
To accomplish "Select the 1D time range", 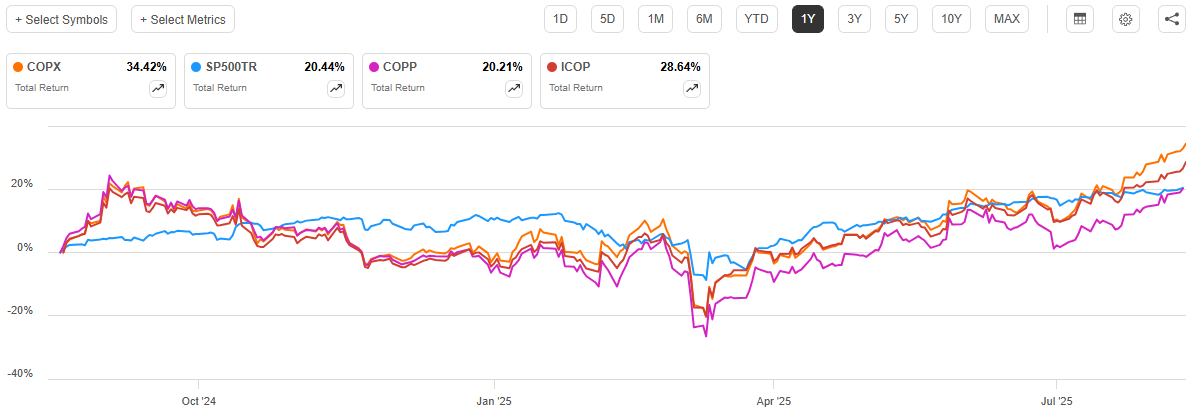I will [561, 19].
